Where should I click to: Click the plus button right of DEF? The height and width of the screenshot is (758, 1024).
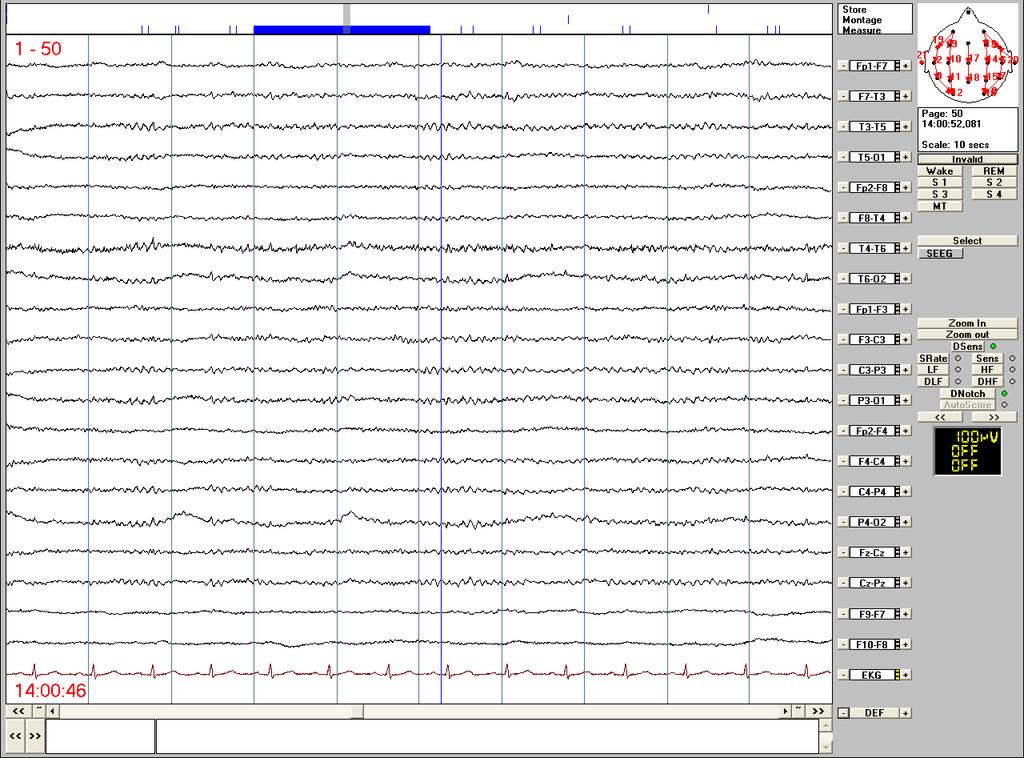click(x=905, y=713)
